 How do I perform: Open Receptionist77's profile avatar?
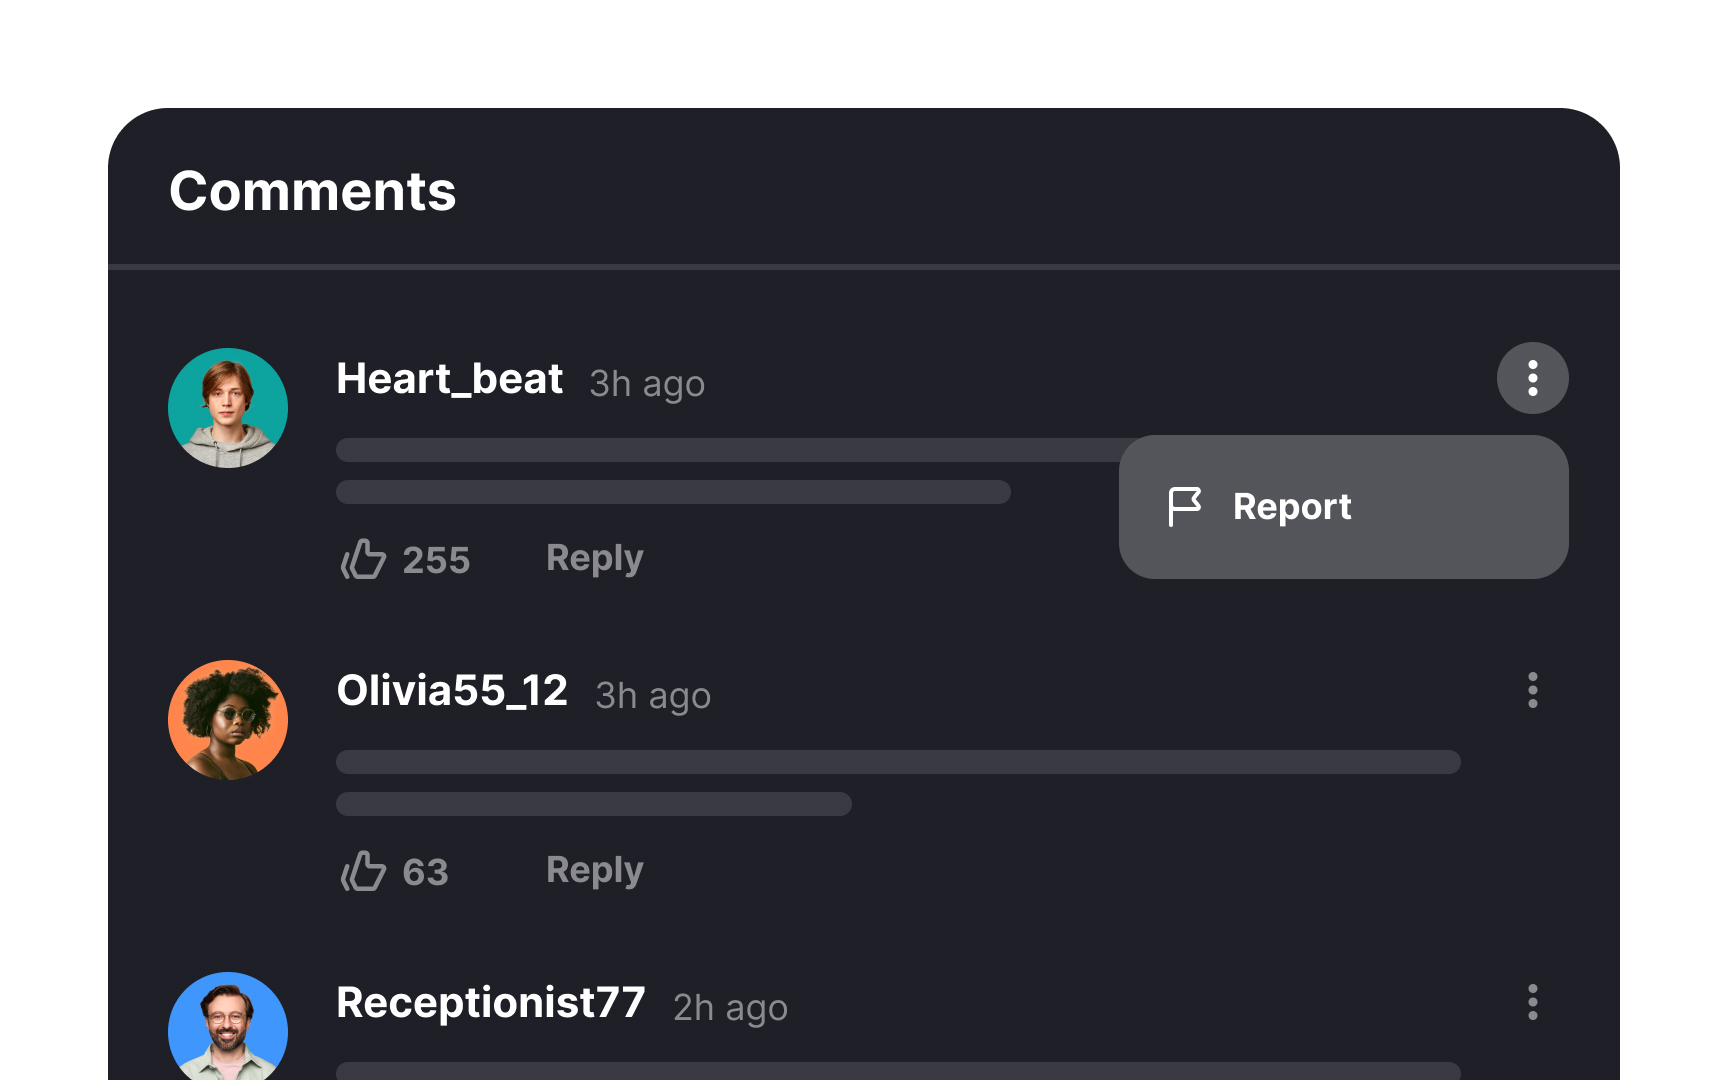(228, 1027)
